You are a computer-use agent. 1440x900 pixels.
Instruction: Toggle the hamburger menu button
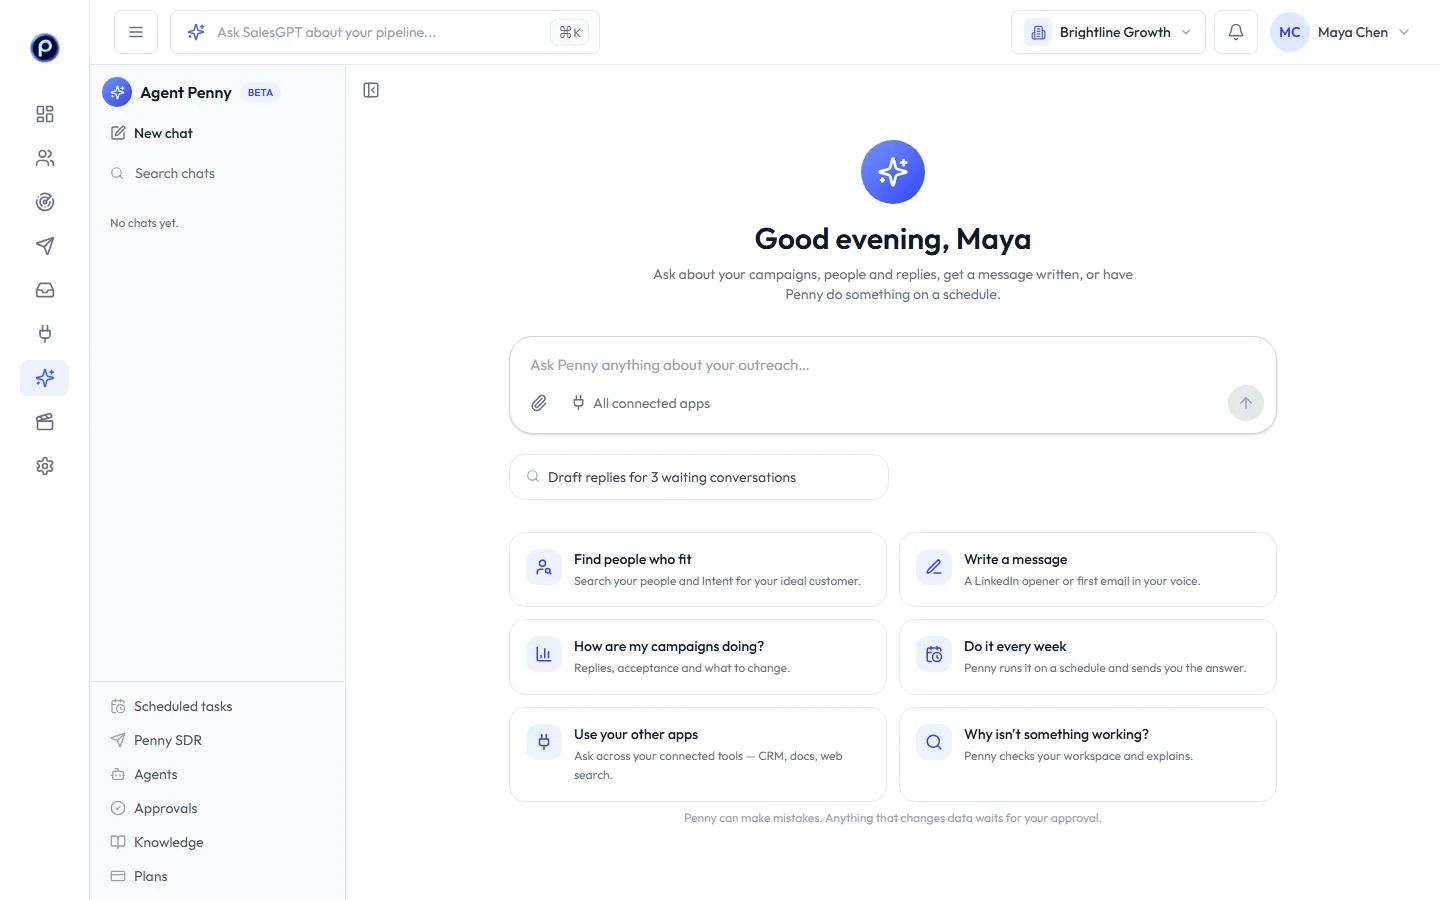(x=136, y=32)
